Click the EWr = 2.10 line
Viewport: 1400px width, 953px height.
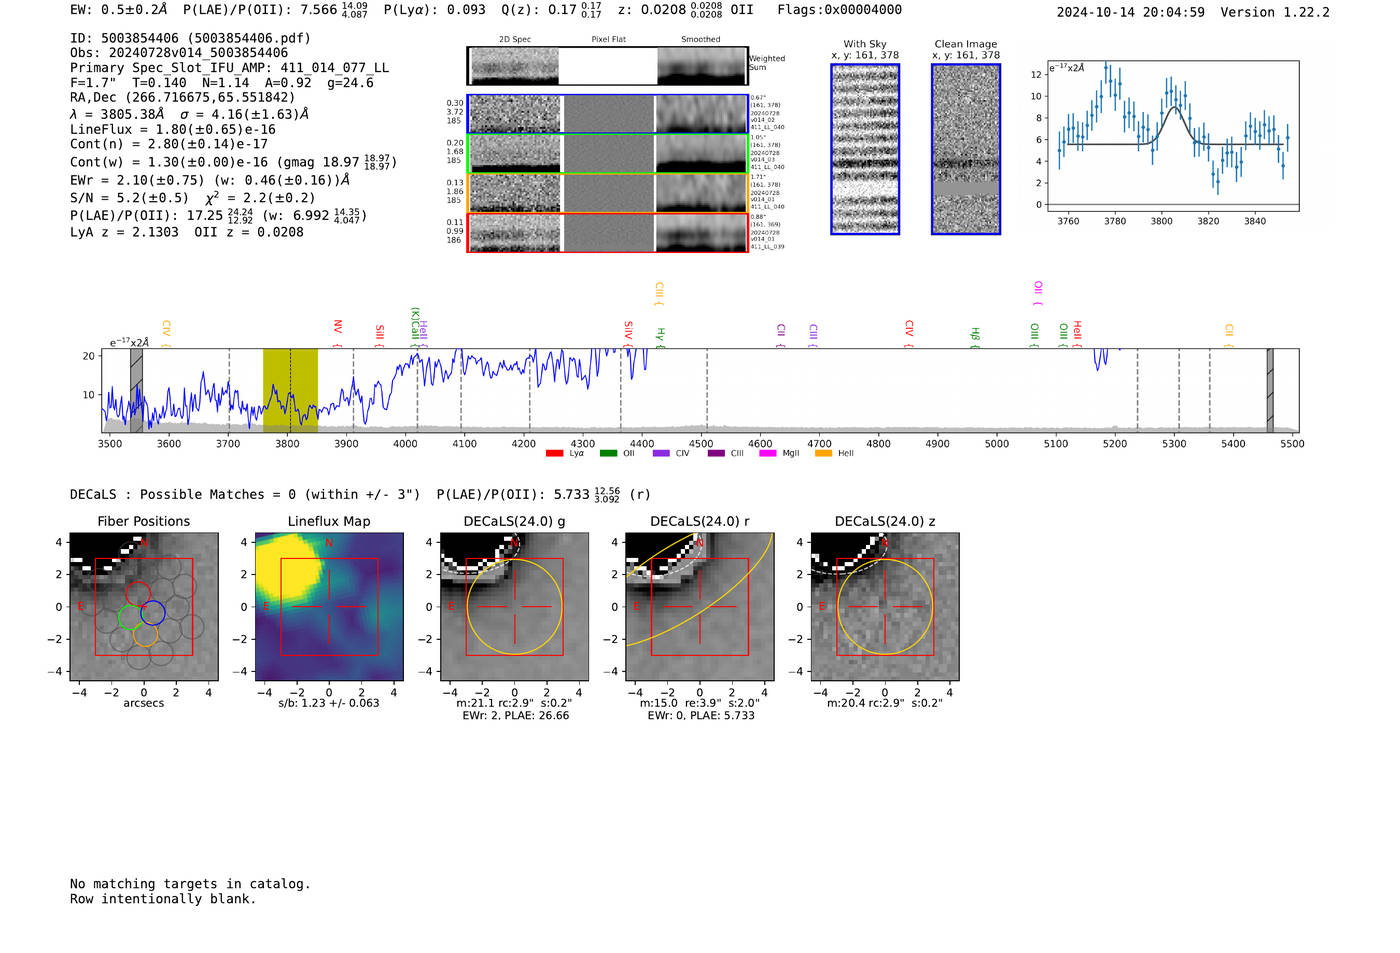pyautogui.click(x=210, y=180)
